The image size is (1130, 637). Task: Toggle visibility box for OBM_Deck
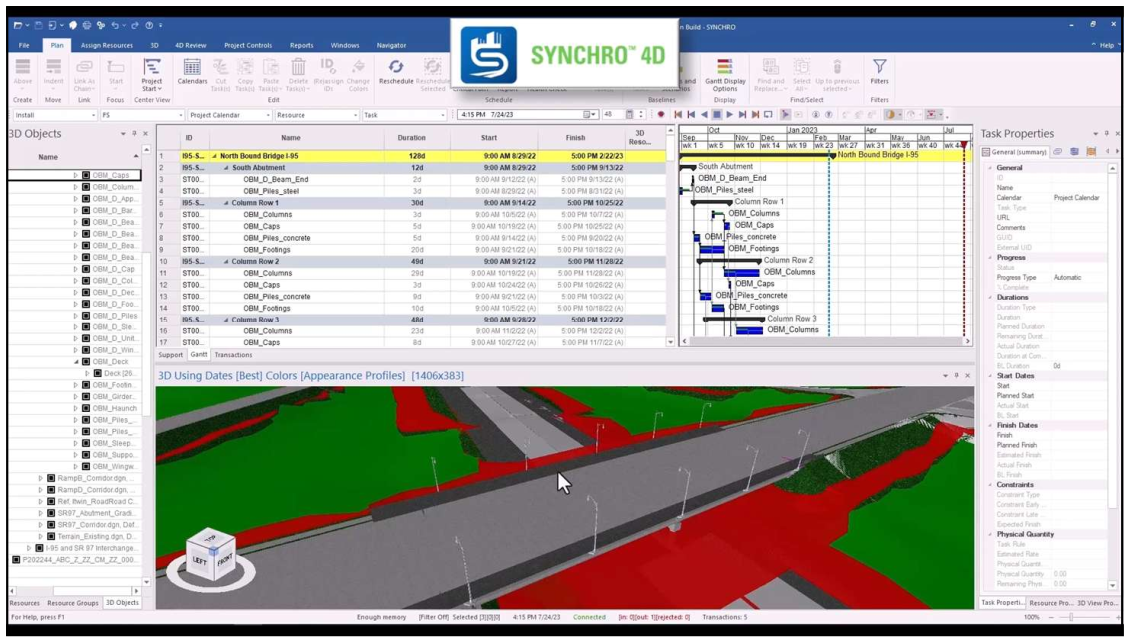86,362
